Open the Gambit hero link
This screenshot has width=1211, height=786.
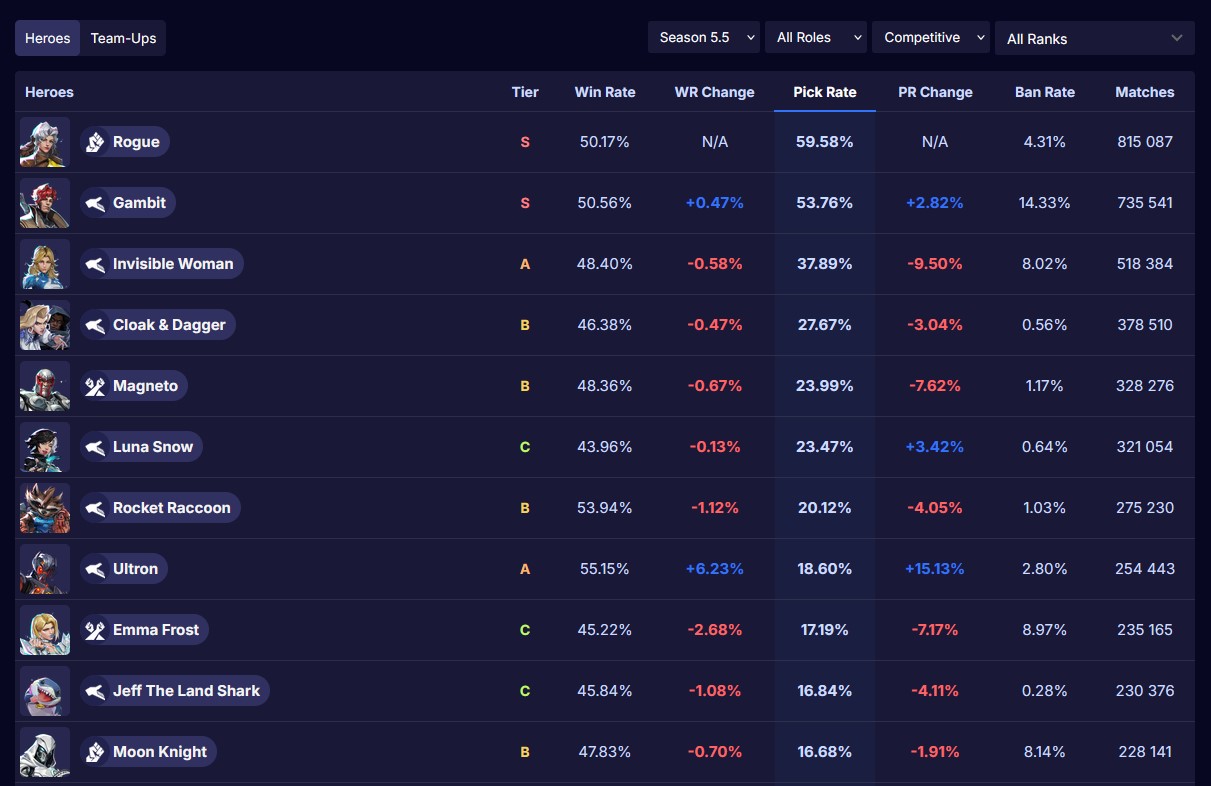point(128,203)
